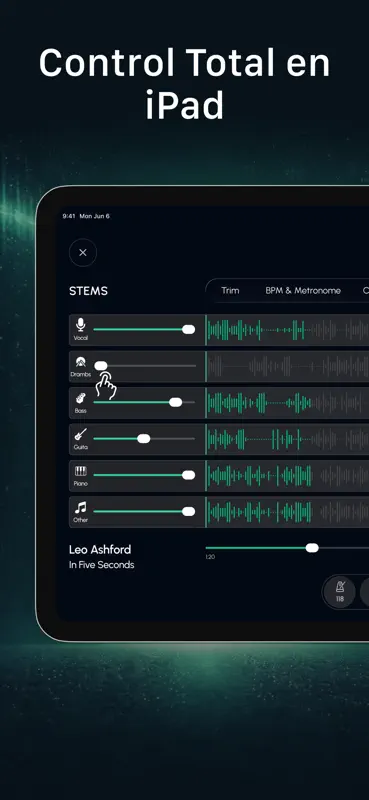Click the Guitar track waveform
The image size is (369, 800).
pyautogui.click(x=287, y=439)
